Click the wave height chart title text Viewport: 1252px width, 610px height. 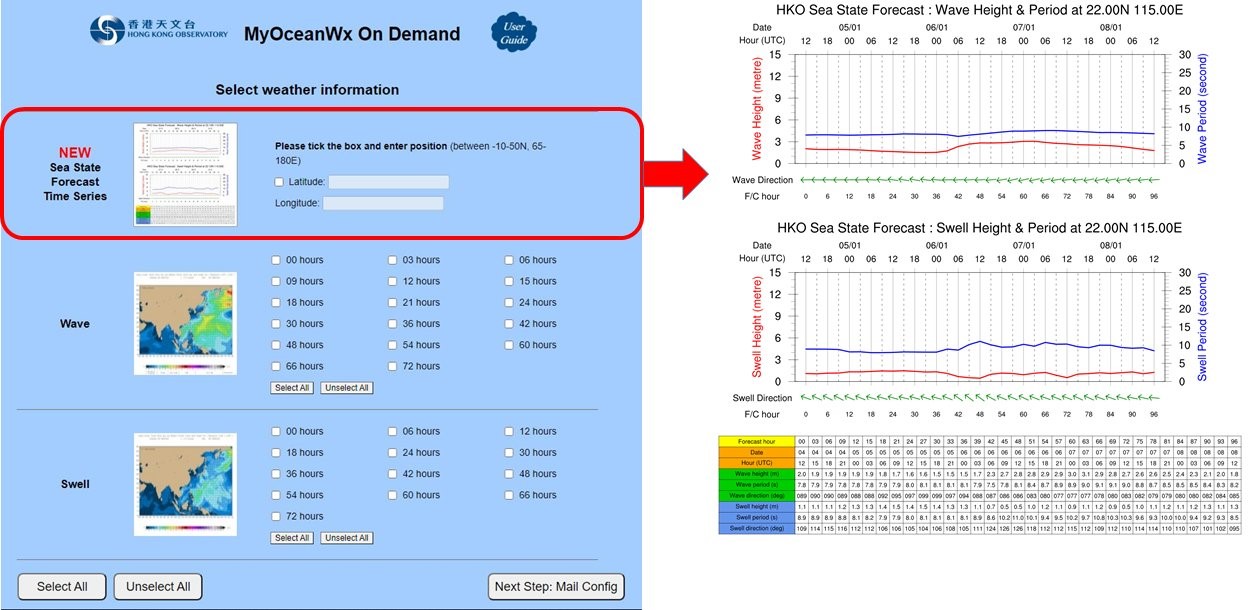[x=979, y=10]
